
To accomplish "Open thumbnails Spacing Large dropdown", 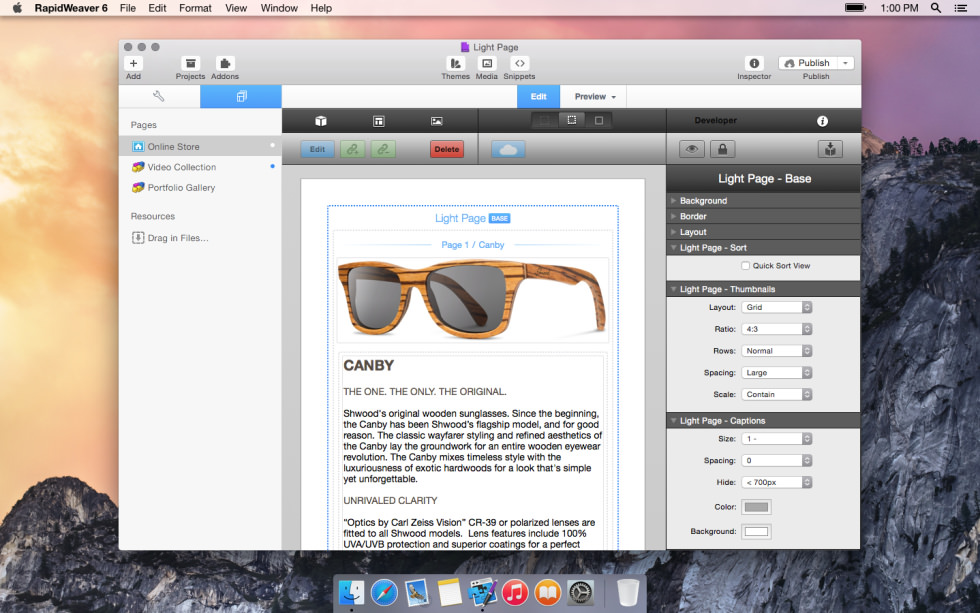I will 777,372.
